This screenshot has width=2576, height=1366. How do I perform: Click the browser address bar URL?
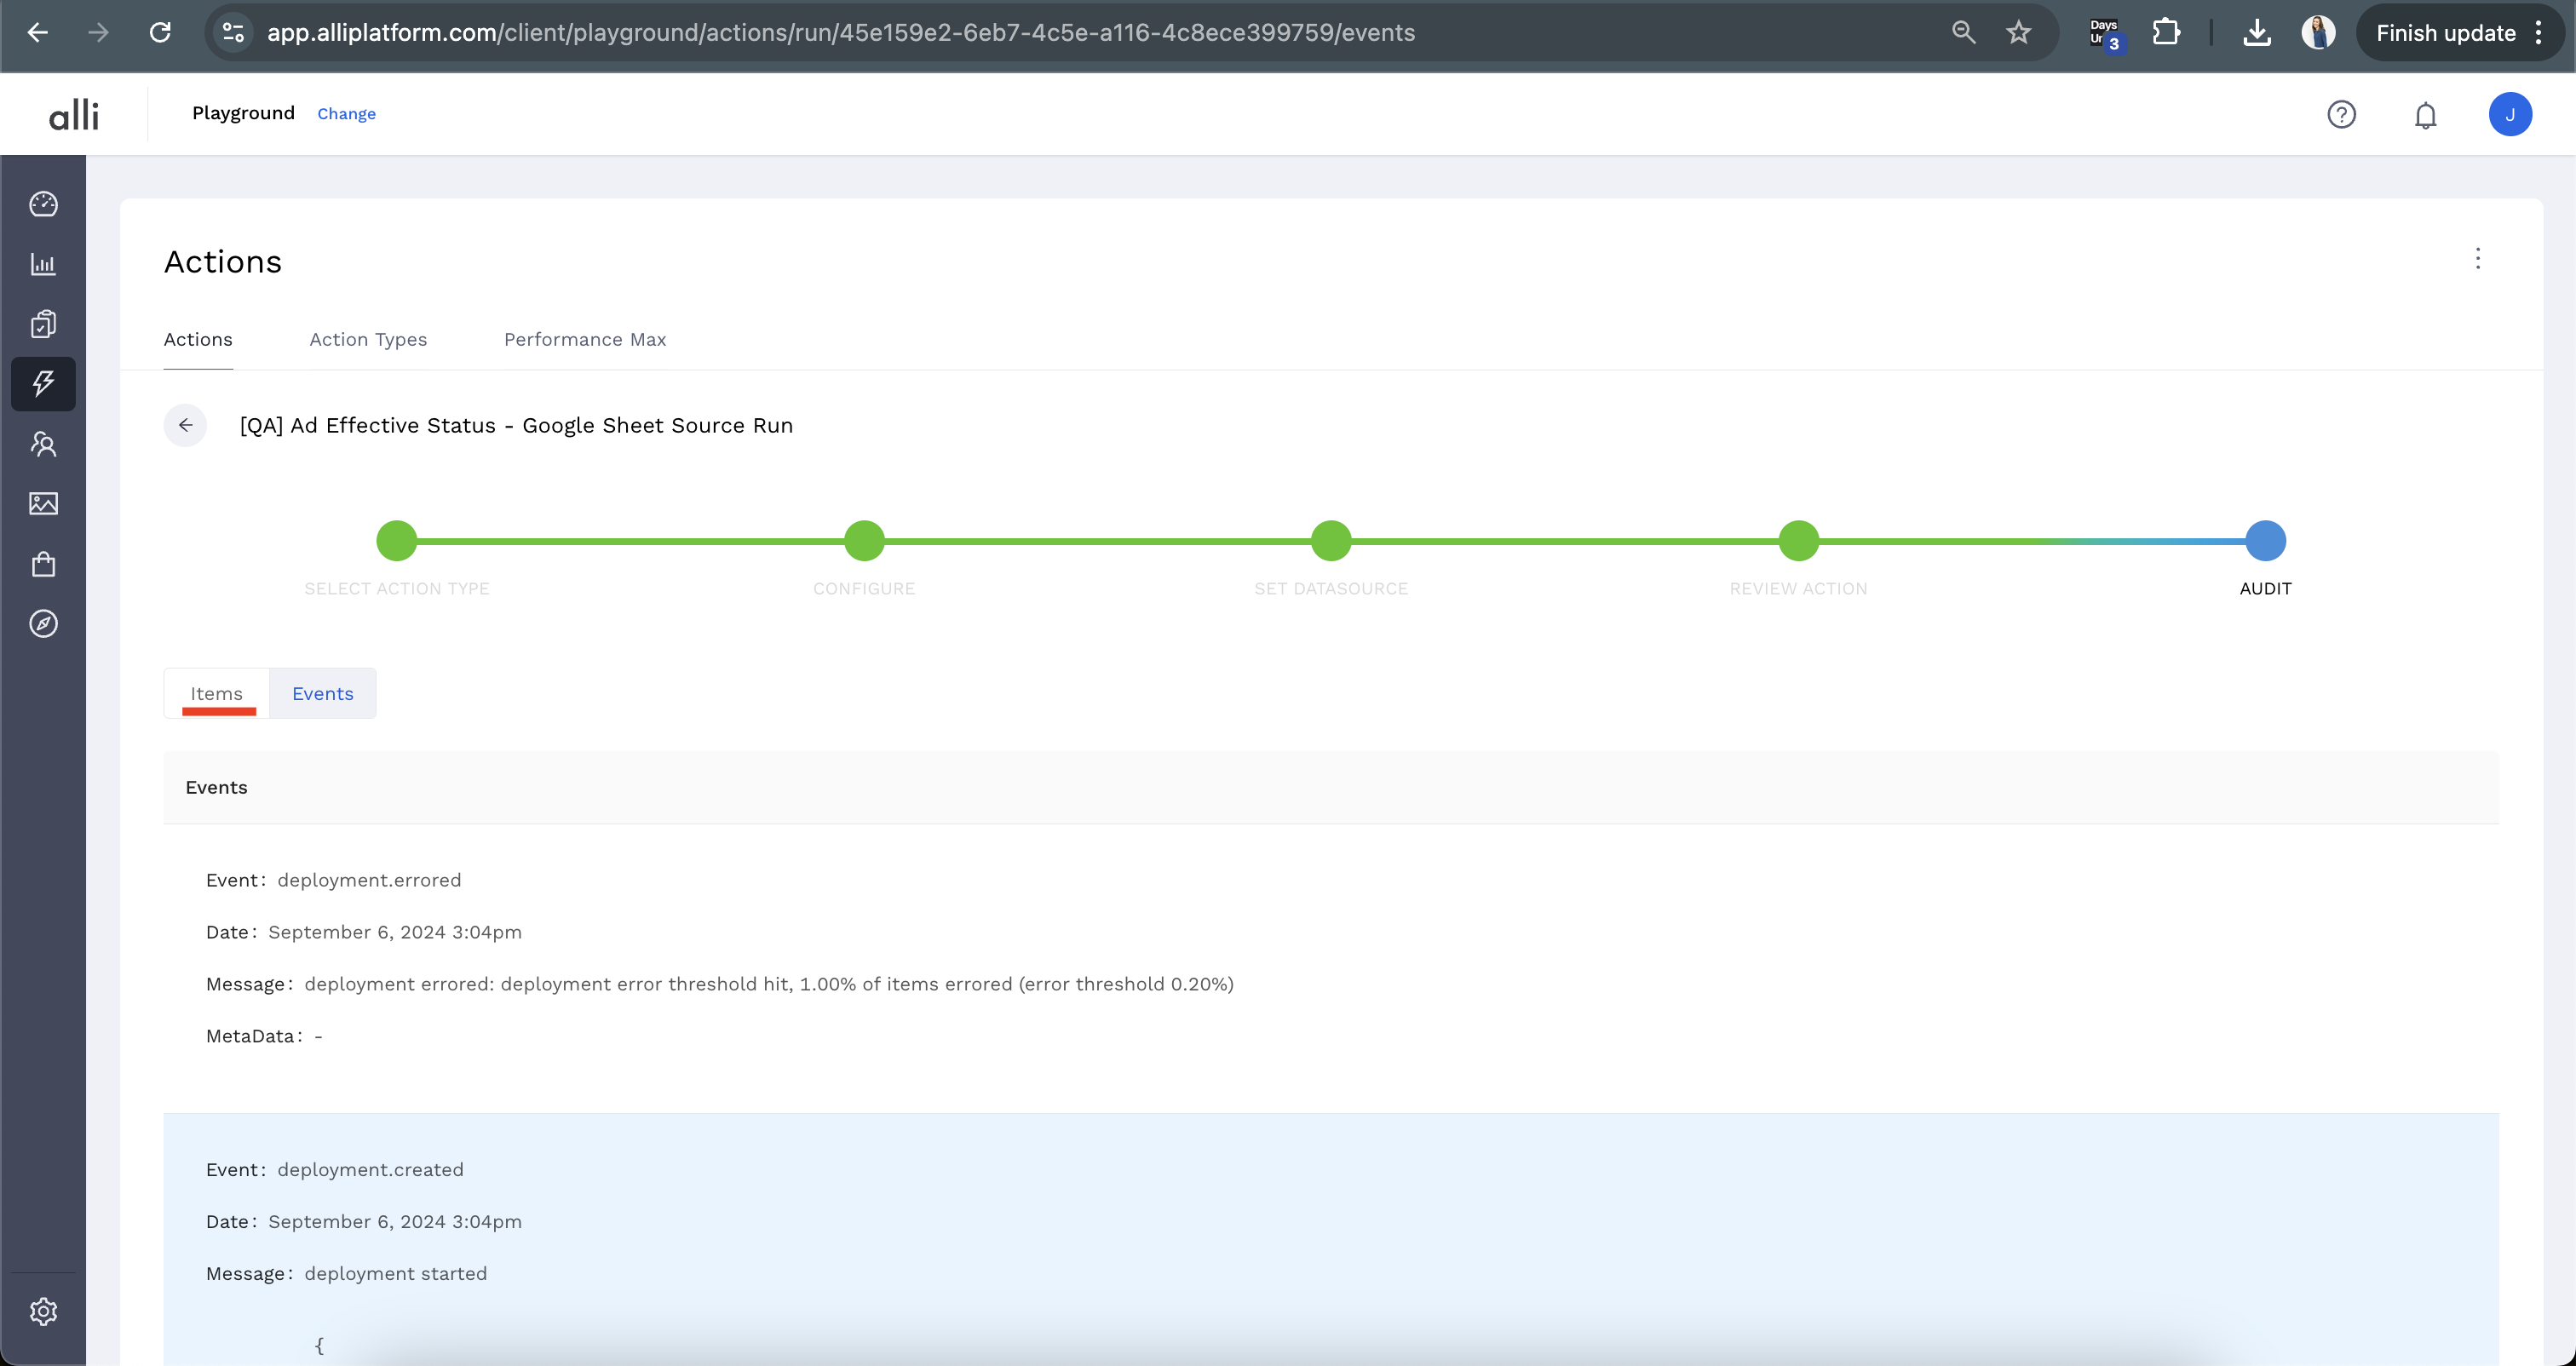coord(840,33)
